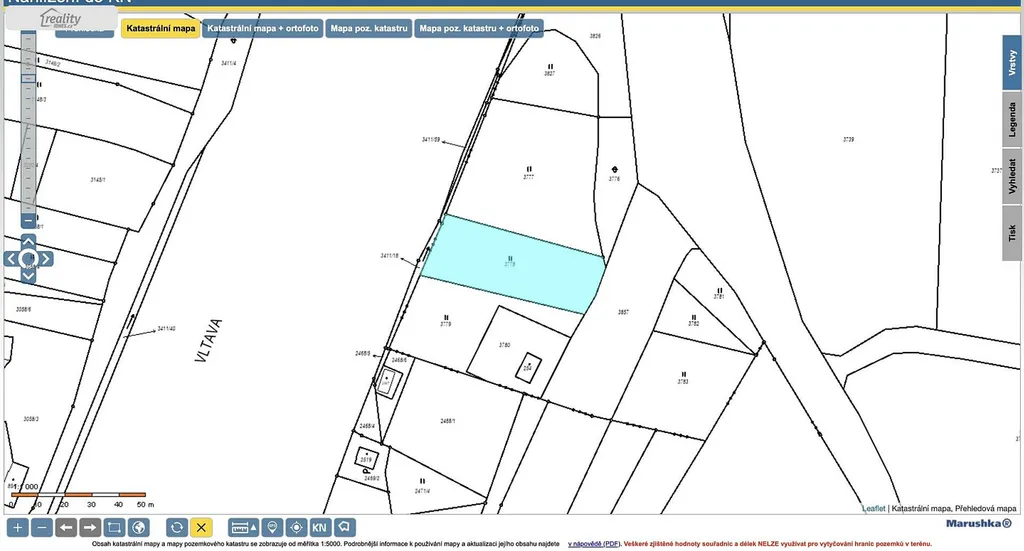Activate the center target locate tool

295,527
